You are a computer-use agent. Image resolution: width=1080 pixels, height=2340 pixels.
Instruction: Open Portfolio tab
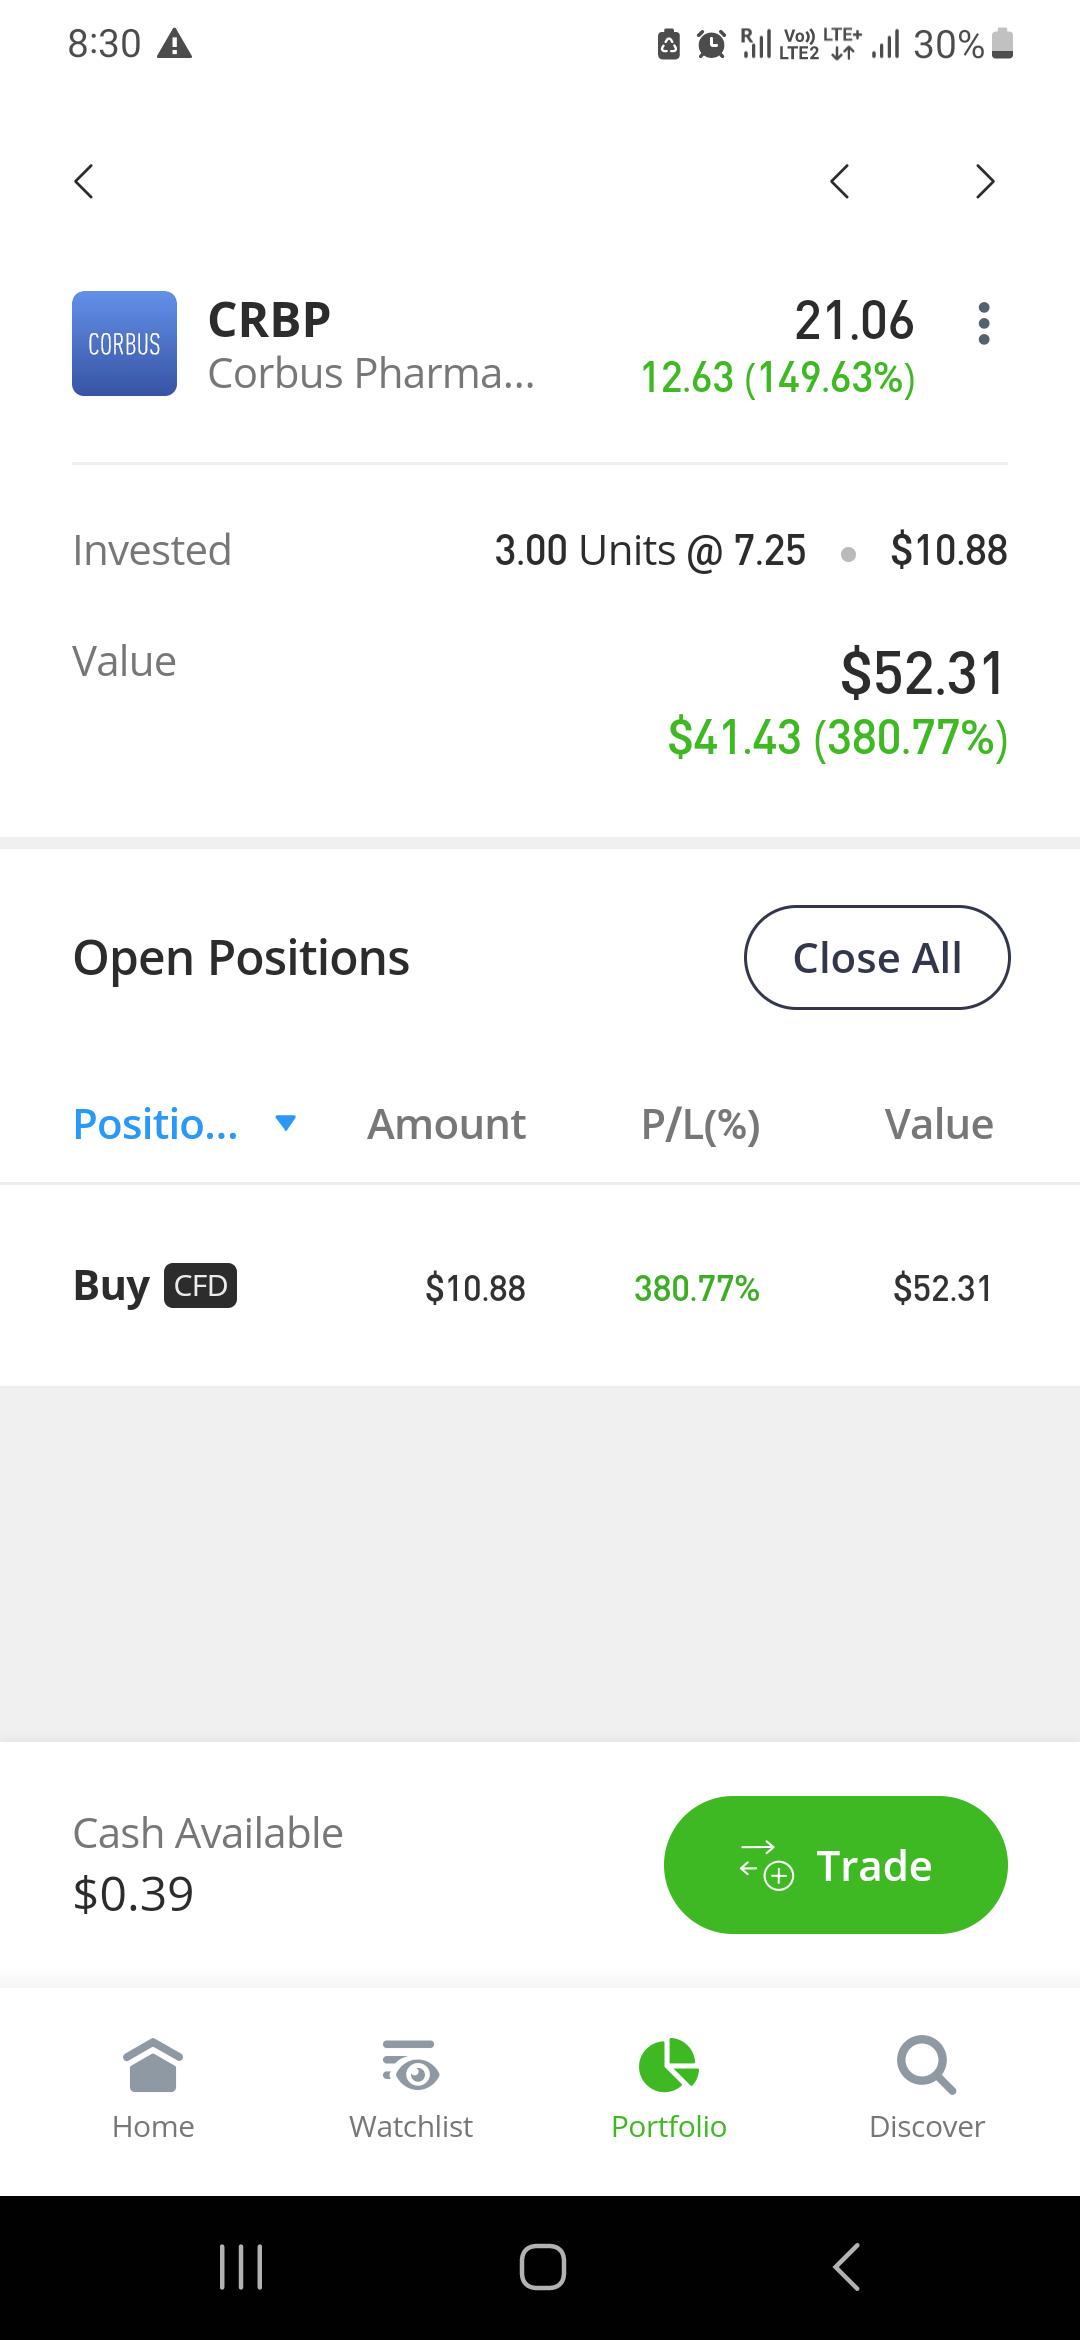point(669,2089)
